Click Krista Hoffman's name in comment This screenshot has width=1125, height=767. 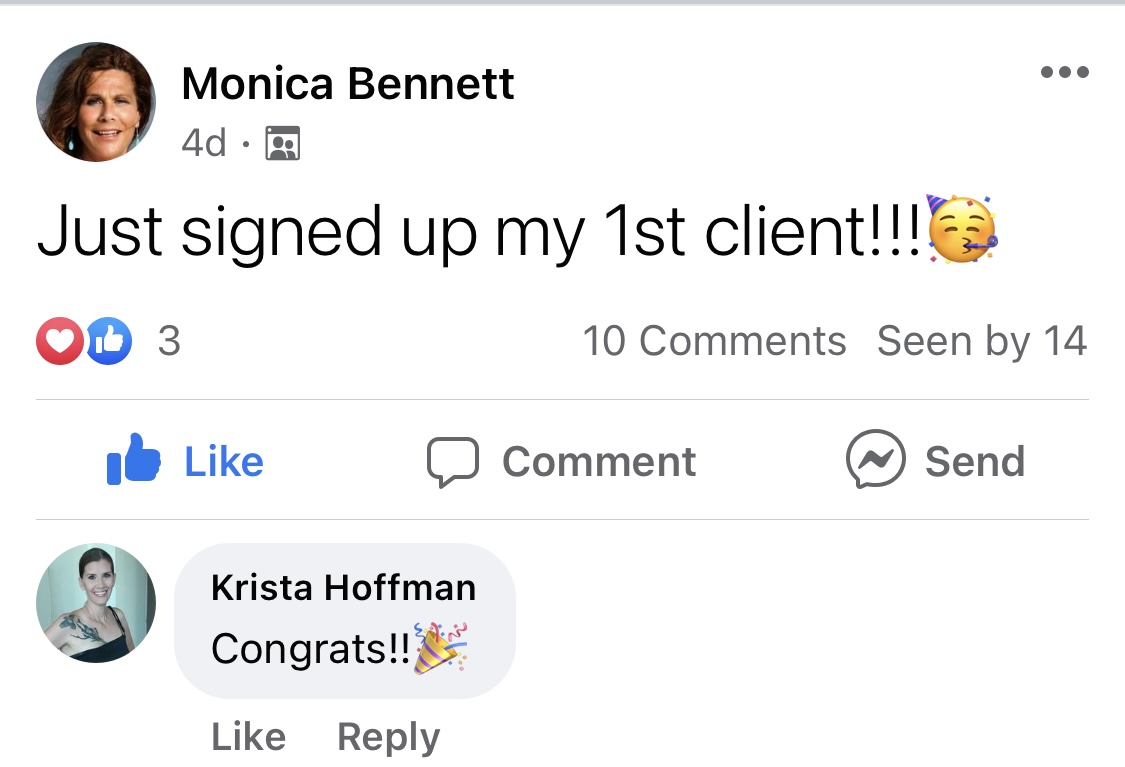click(x=344, y=588)
